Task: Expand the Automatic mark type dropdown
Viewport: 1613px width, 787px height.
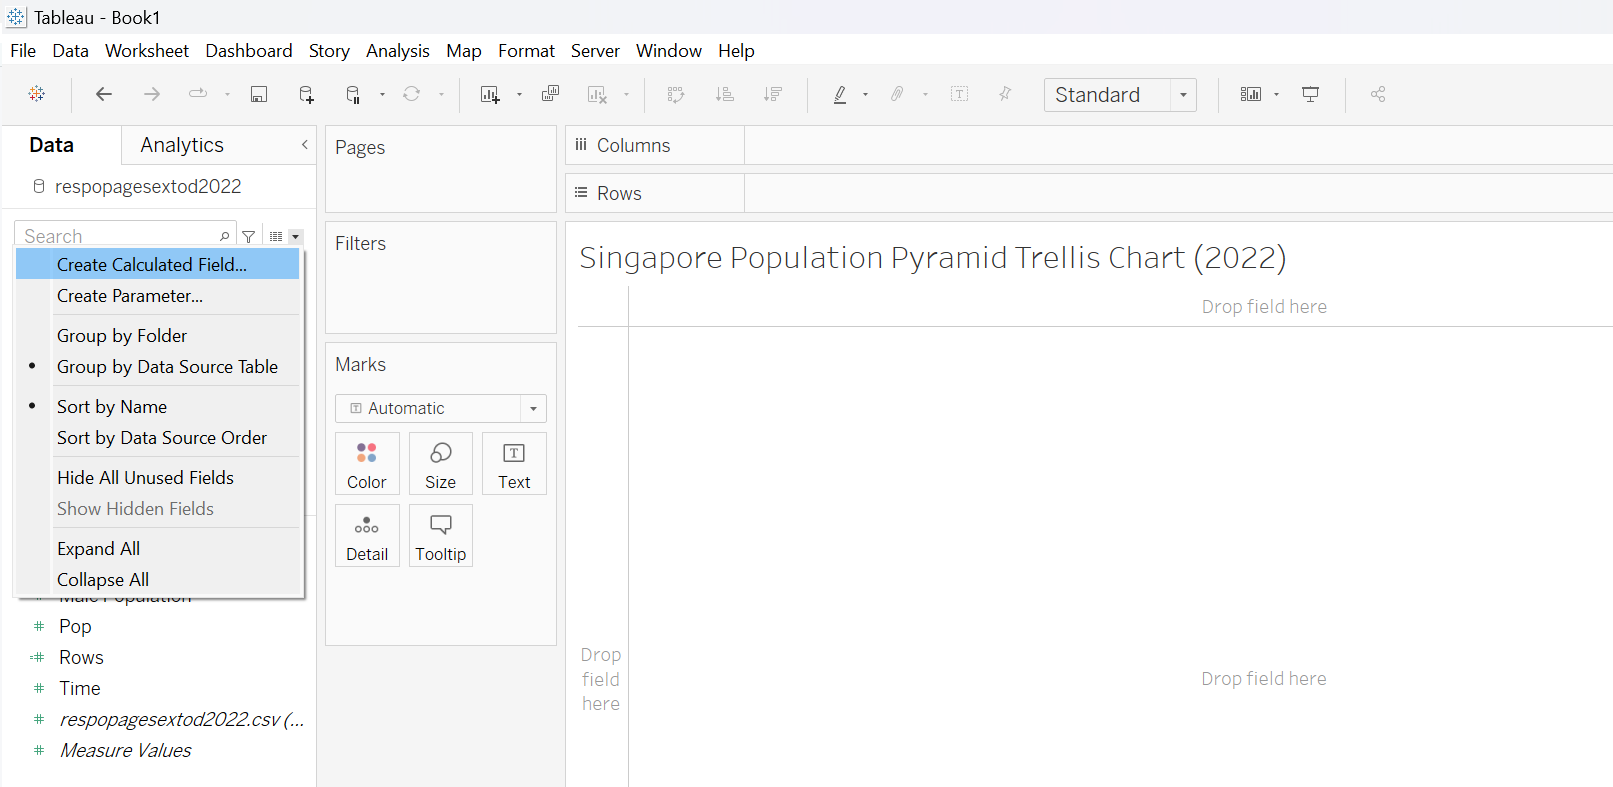Action: (x=533, y=408)
